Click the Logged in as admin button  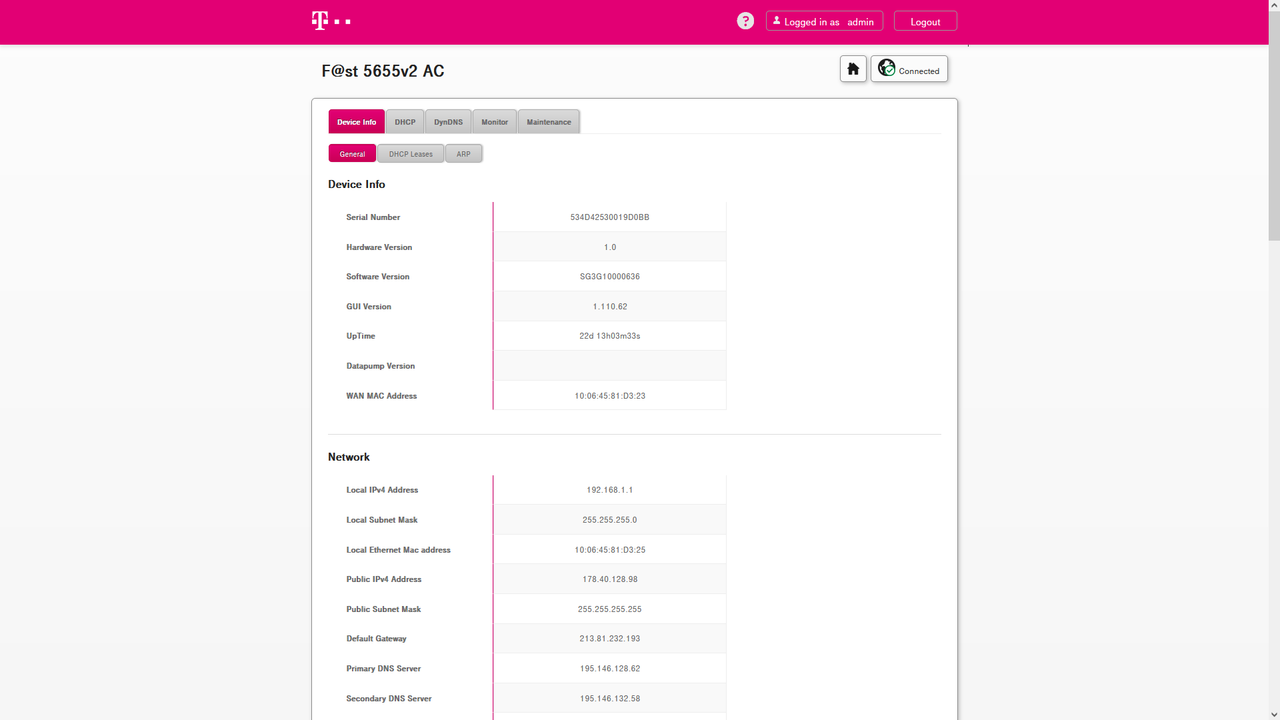(x=824, y=21)
